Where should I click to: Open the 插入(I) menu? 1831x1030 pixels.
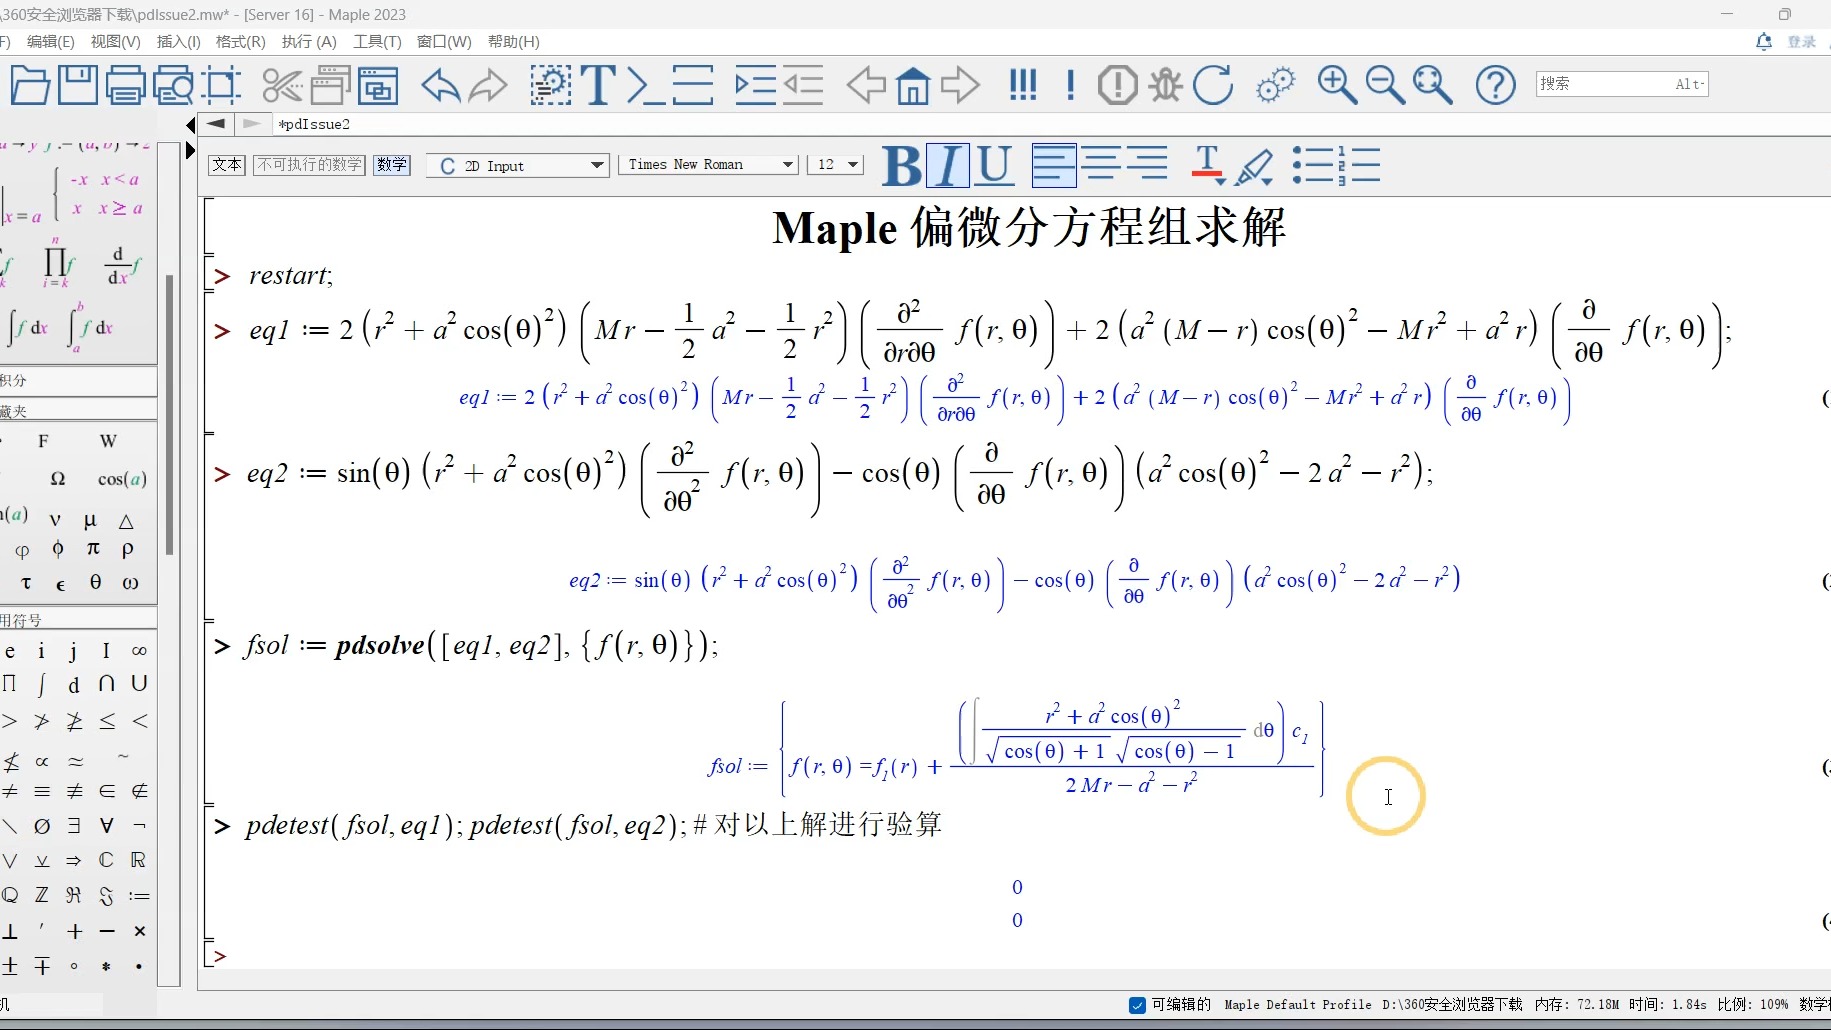pos(179,41)
